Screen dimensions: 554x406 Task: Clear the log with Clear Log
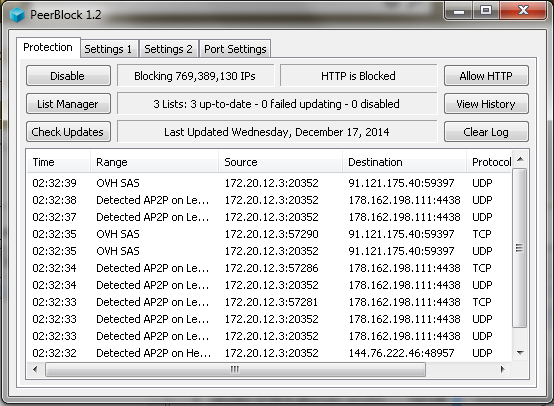pyautogui.click(x=486, y=132)
